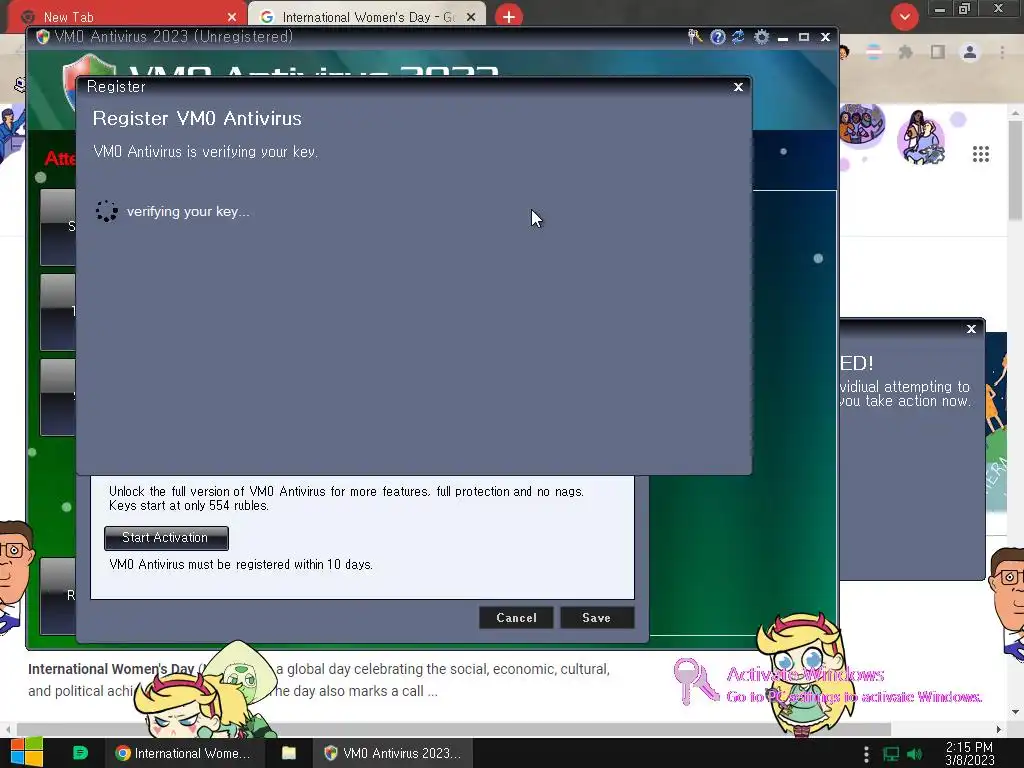1024x768 pixels.
Task: Open the network icon in system tray
Action: pos(891,754)
